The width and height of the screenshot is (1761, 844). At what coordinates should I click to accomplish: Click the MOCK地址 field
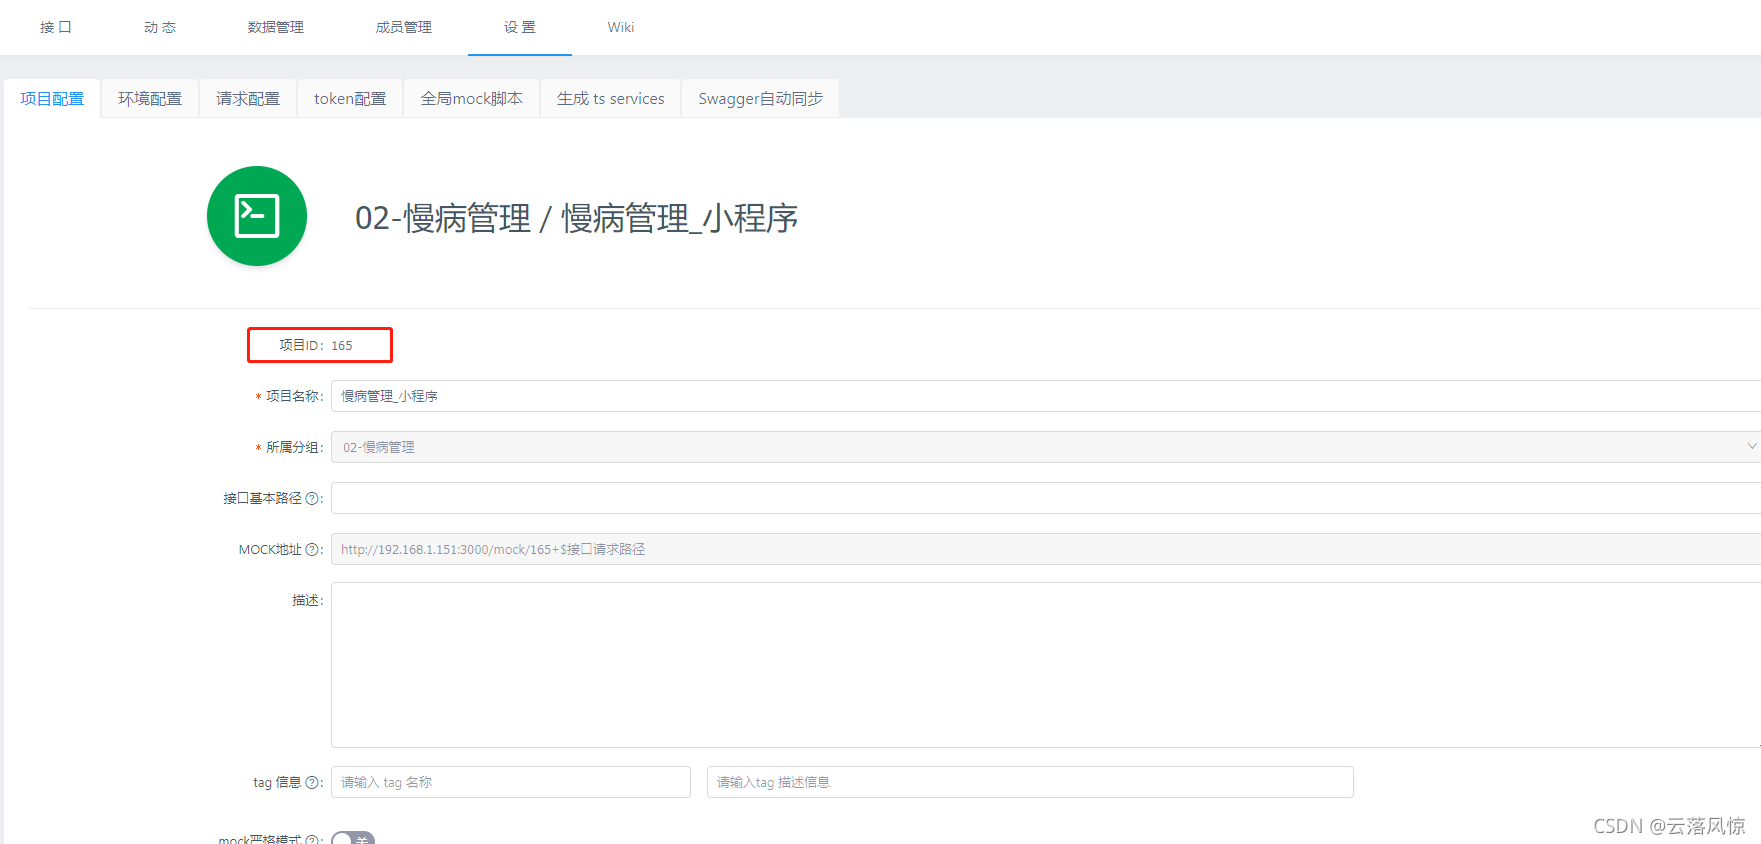click(1046, 549)
